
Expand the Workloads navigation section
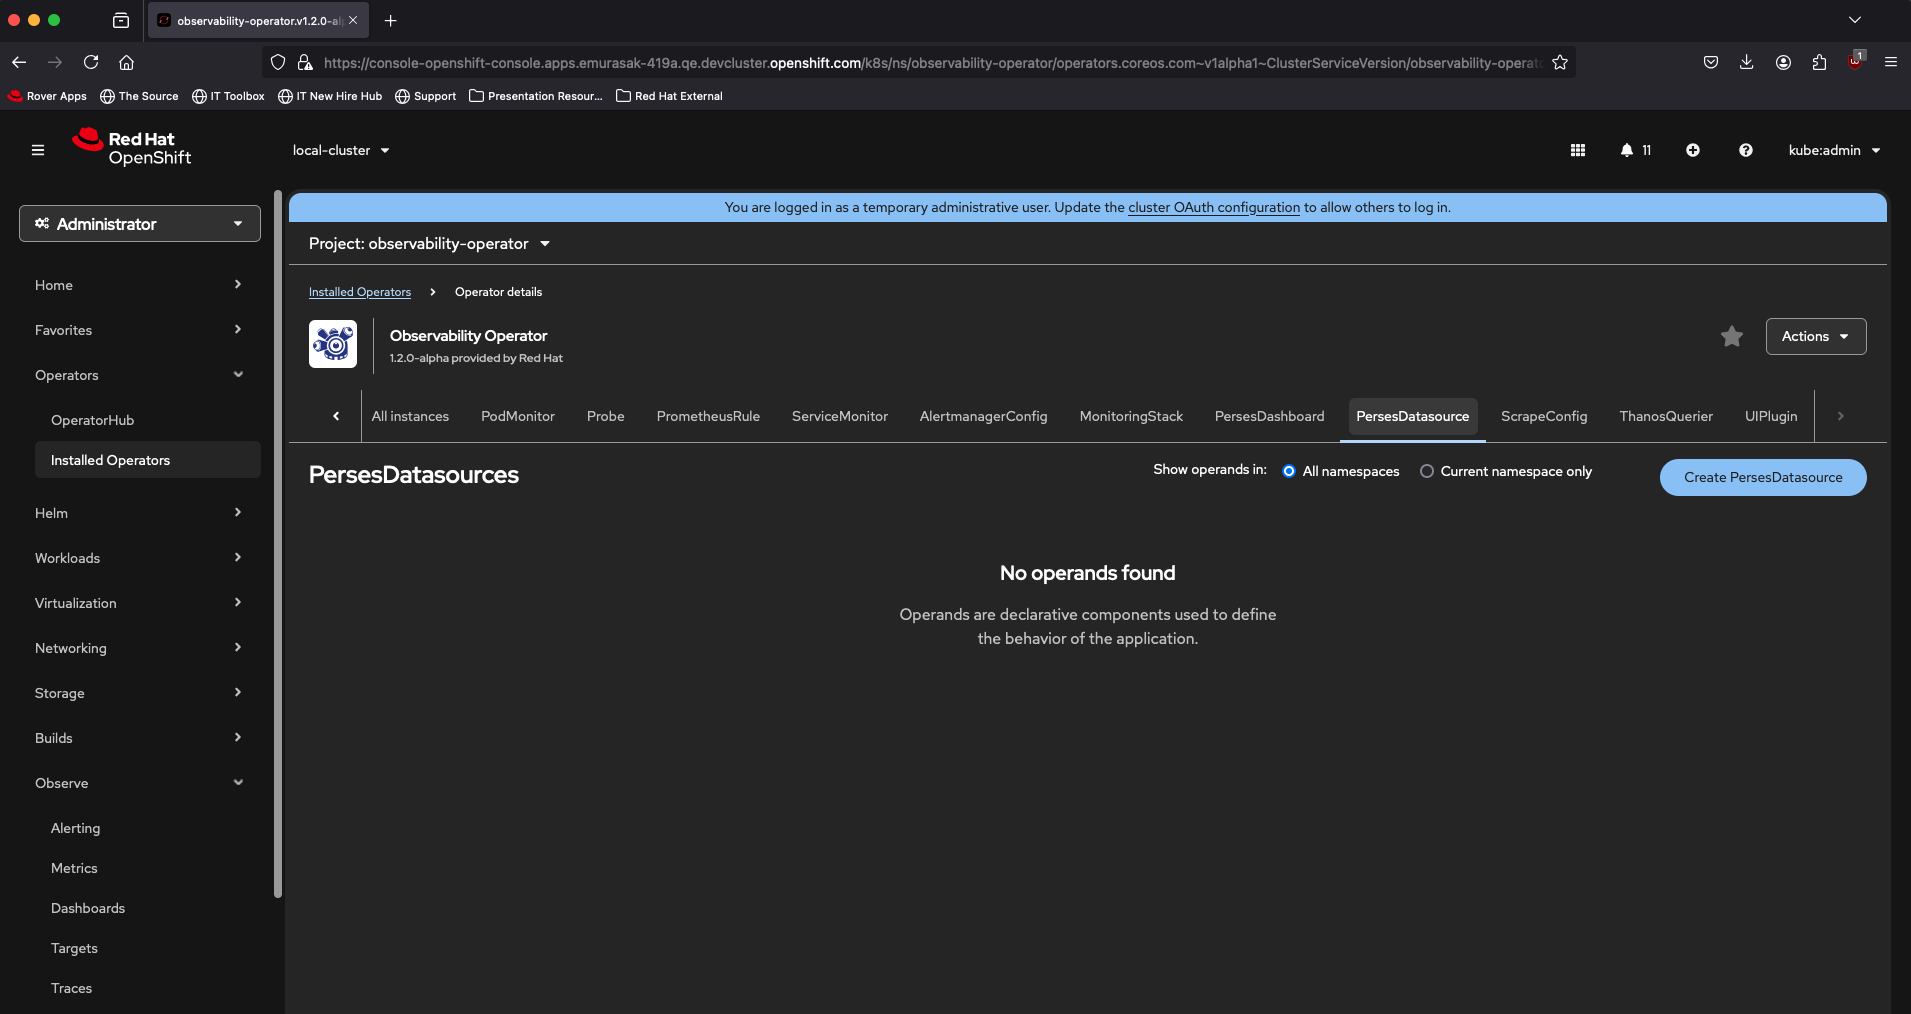click(139, 558)
